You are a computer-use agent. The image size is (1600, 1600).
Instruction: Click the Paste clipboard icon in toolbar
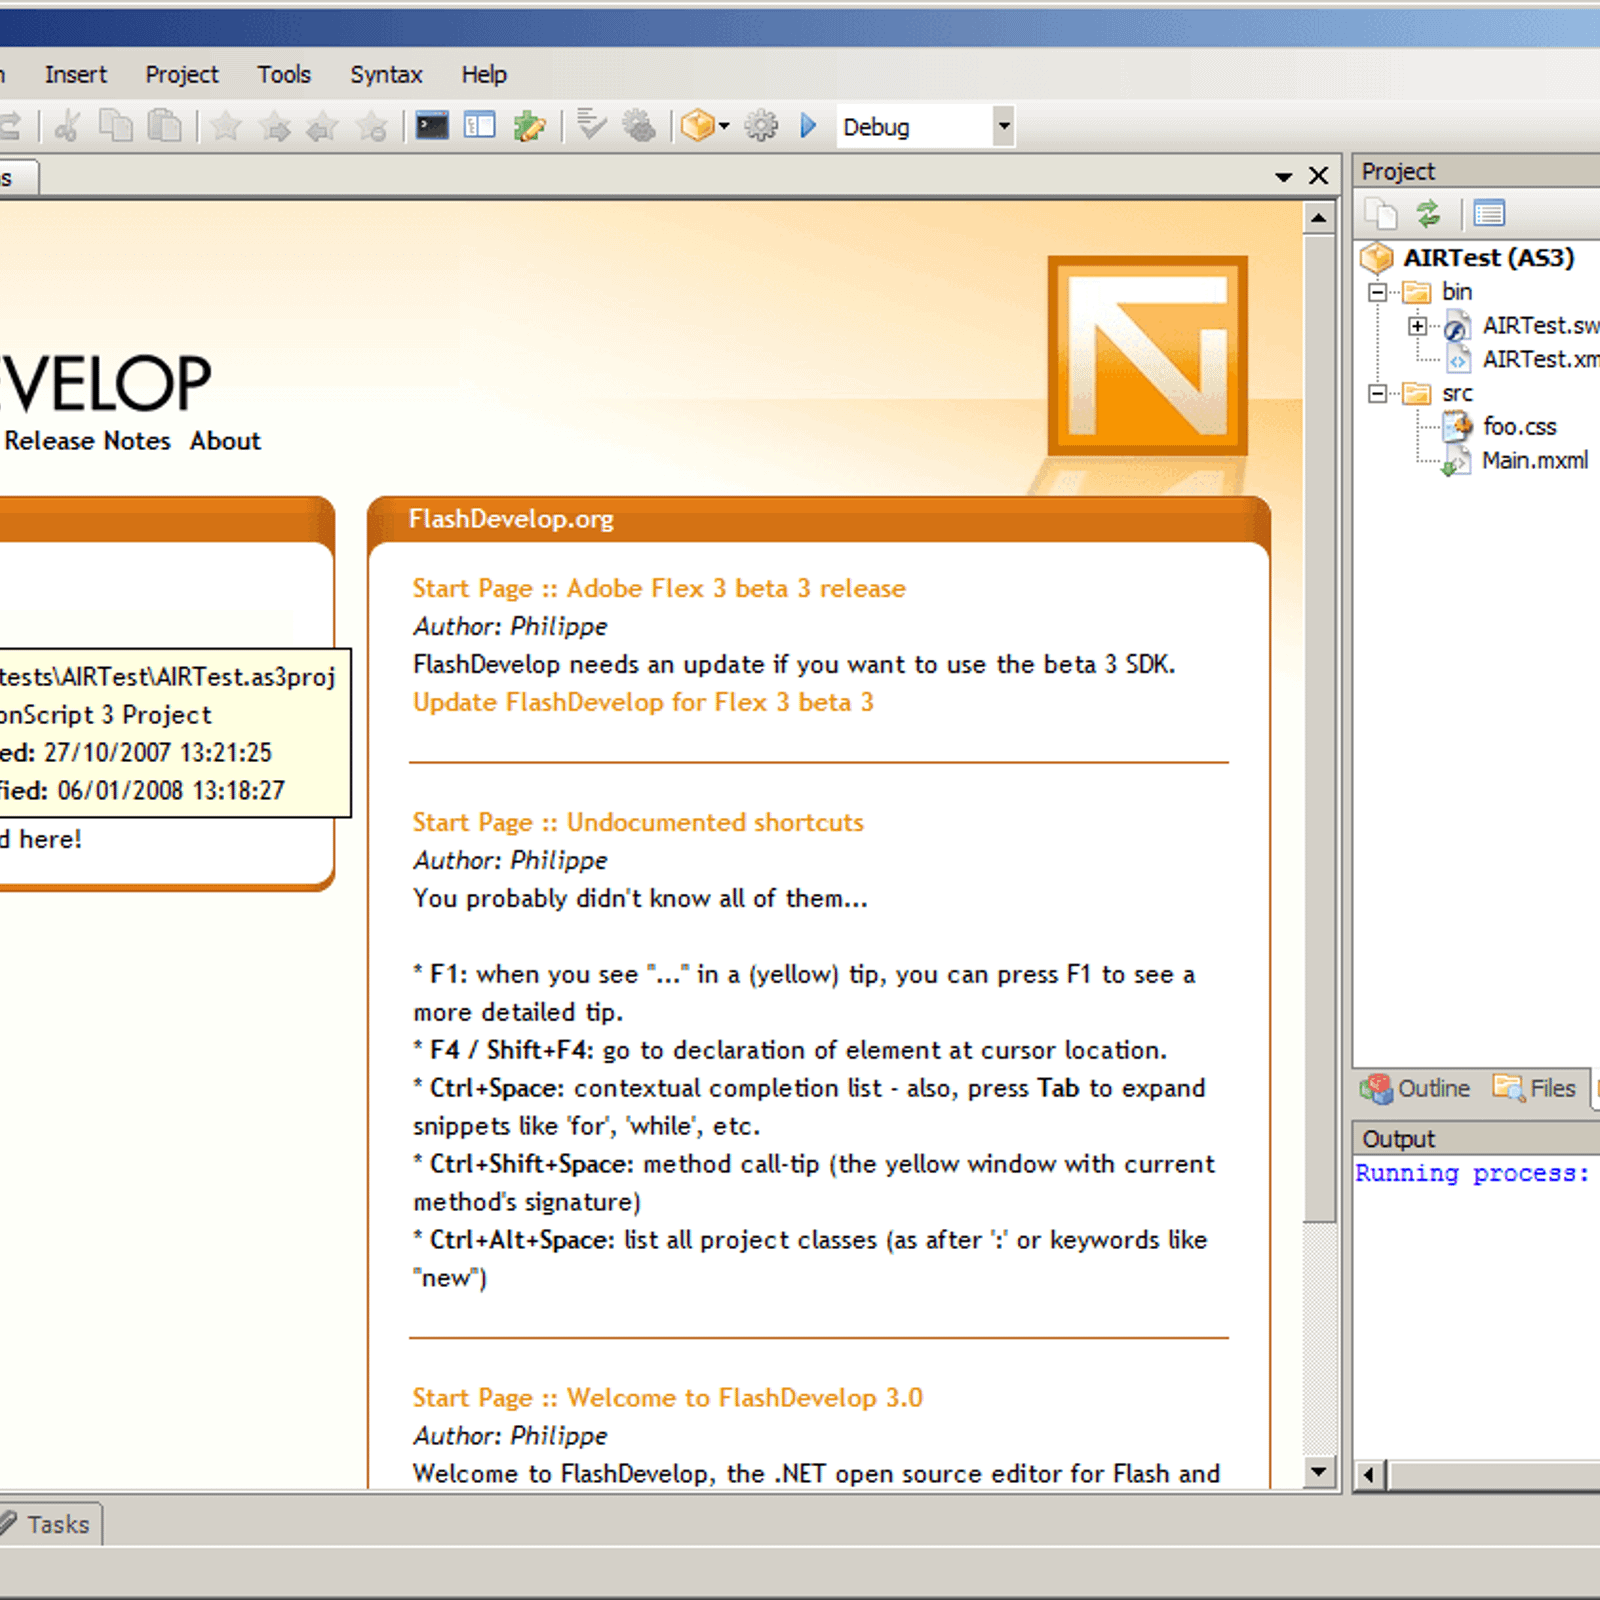165,126
